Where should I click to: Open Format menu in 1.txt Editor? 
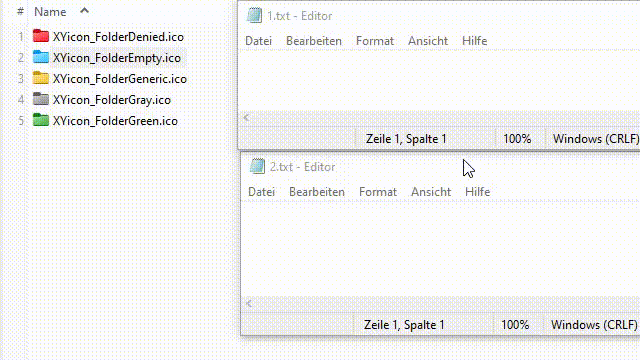[375, 41]
